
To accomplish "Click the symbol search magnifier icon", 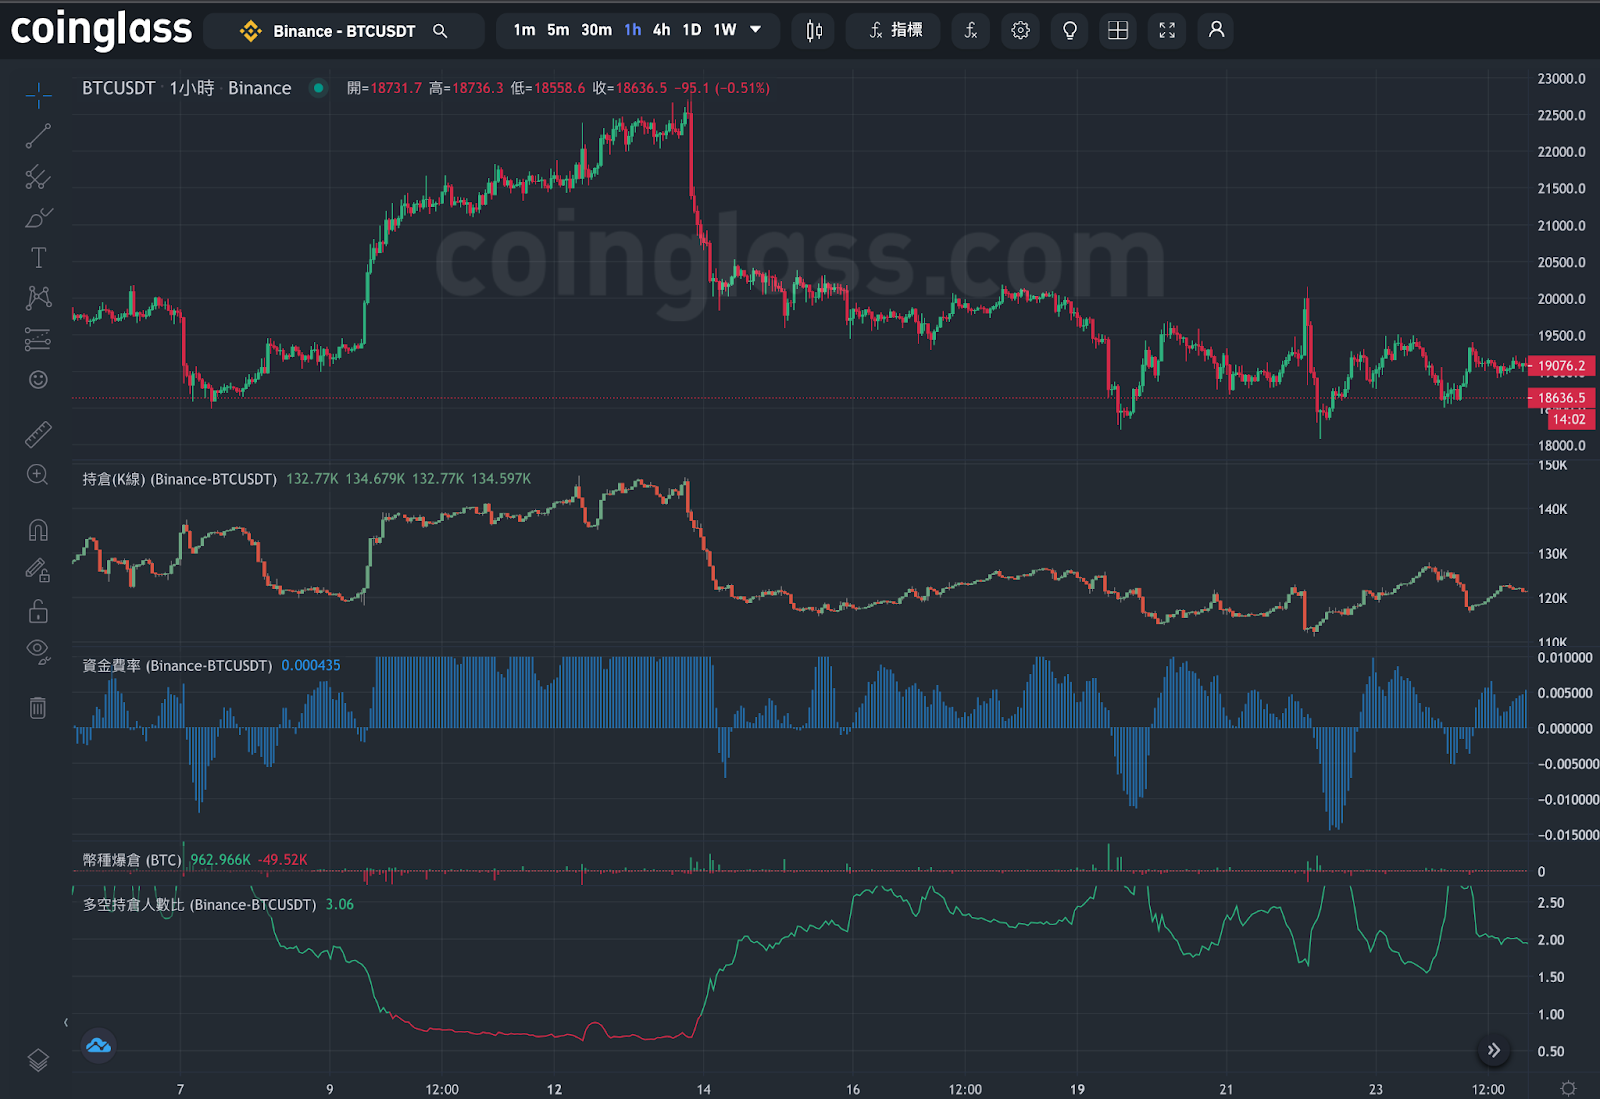I will pyautogui.click(x=440, y=31).
